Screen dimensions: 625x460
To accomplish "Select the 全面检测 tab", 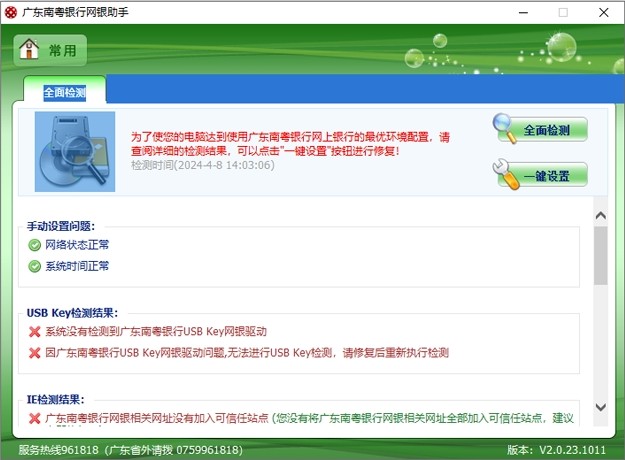I will coord(65,93).
